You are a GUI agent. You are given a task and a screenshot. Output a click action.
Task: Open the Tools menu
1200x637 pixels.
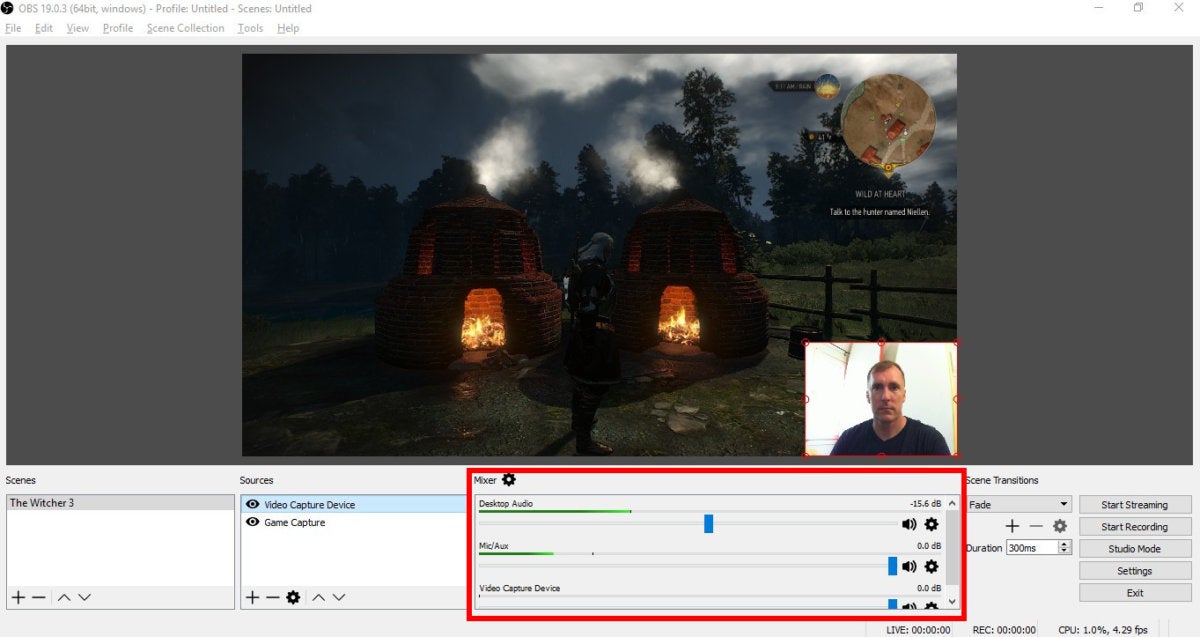tap(251, 28)
